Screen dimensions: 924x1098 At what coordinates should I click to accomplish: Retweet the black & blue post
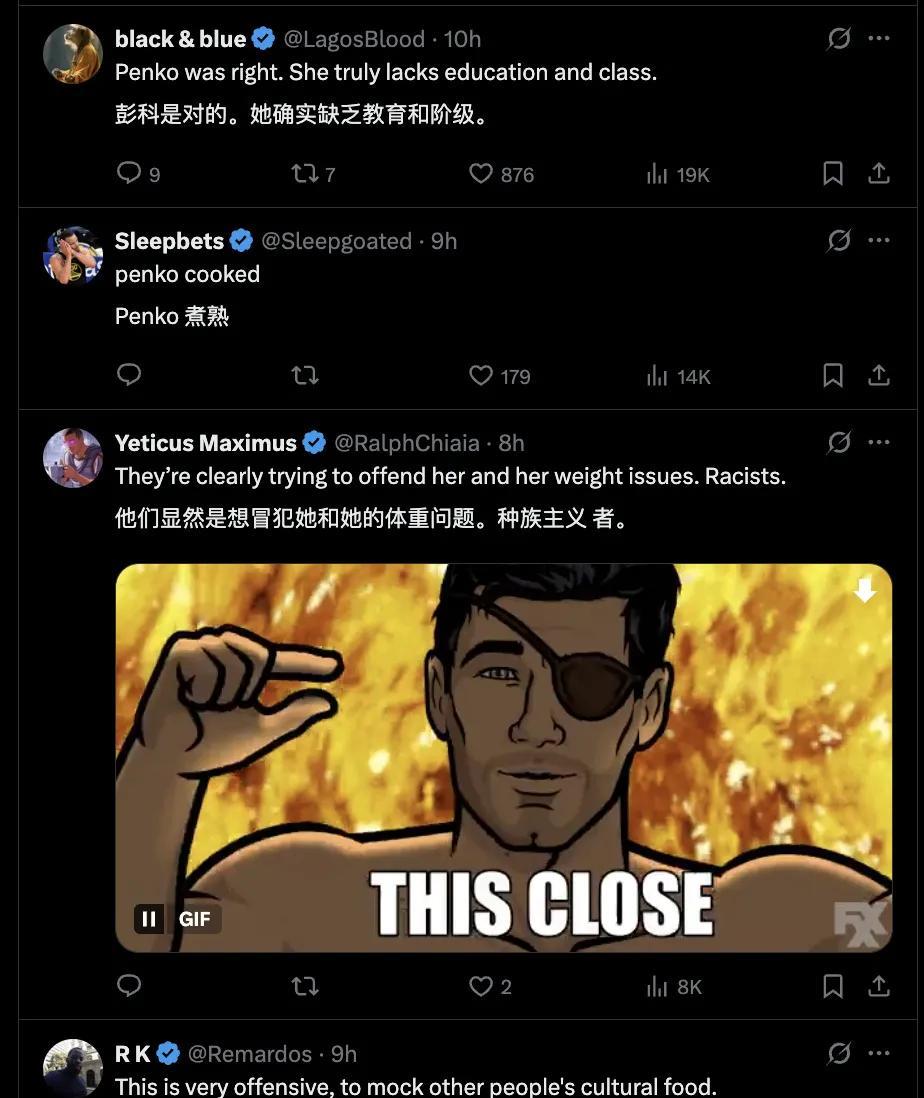click(x=313, y=174)
